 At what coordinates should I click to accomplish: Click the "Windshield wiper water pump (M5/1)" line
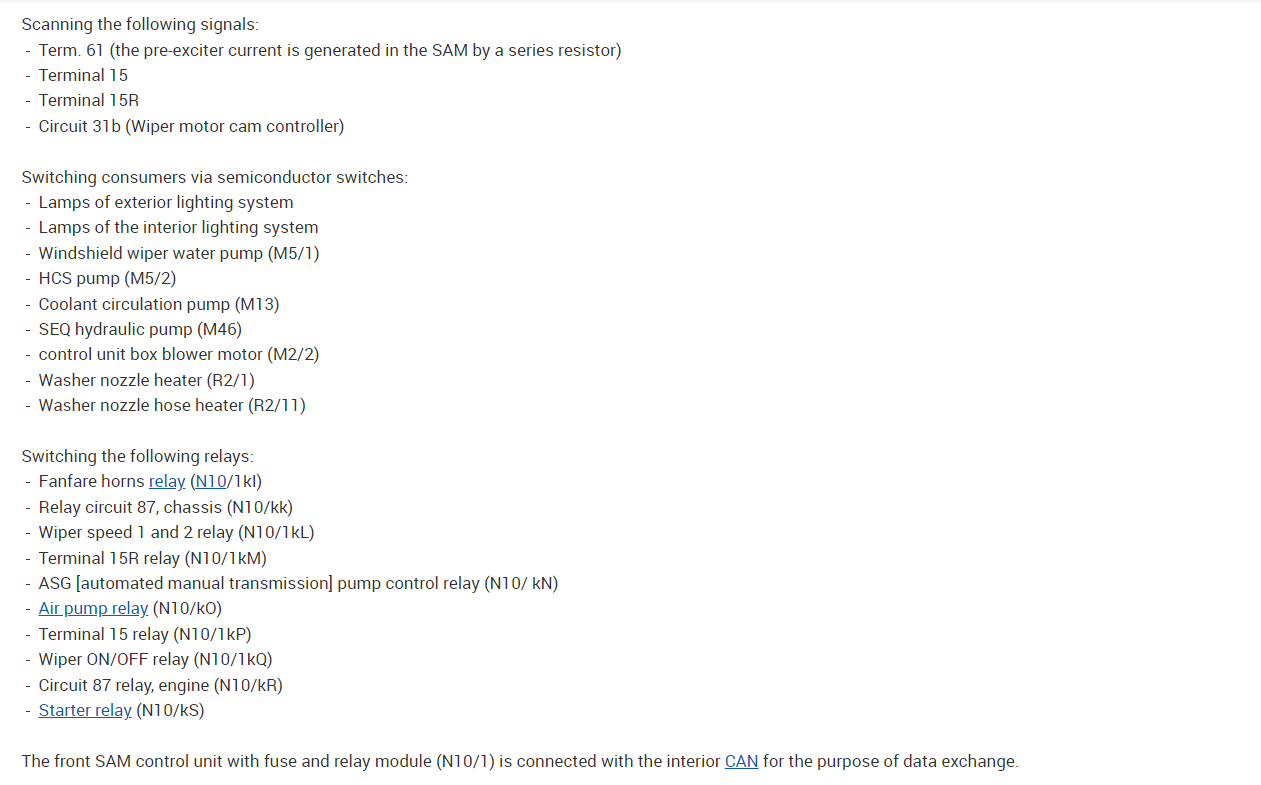(x=179, y=254)
